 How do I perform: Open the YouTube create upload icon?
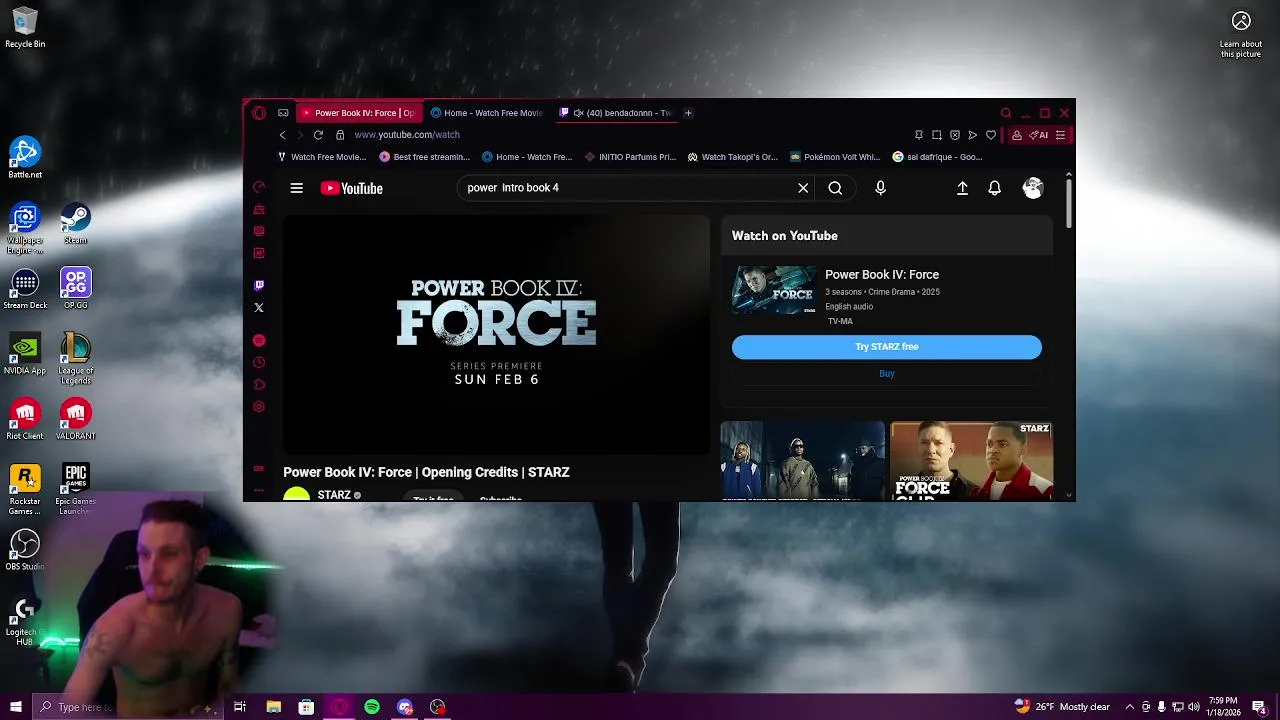click(962, 188)
